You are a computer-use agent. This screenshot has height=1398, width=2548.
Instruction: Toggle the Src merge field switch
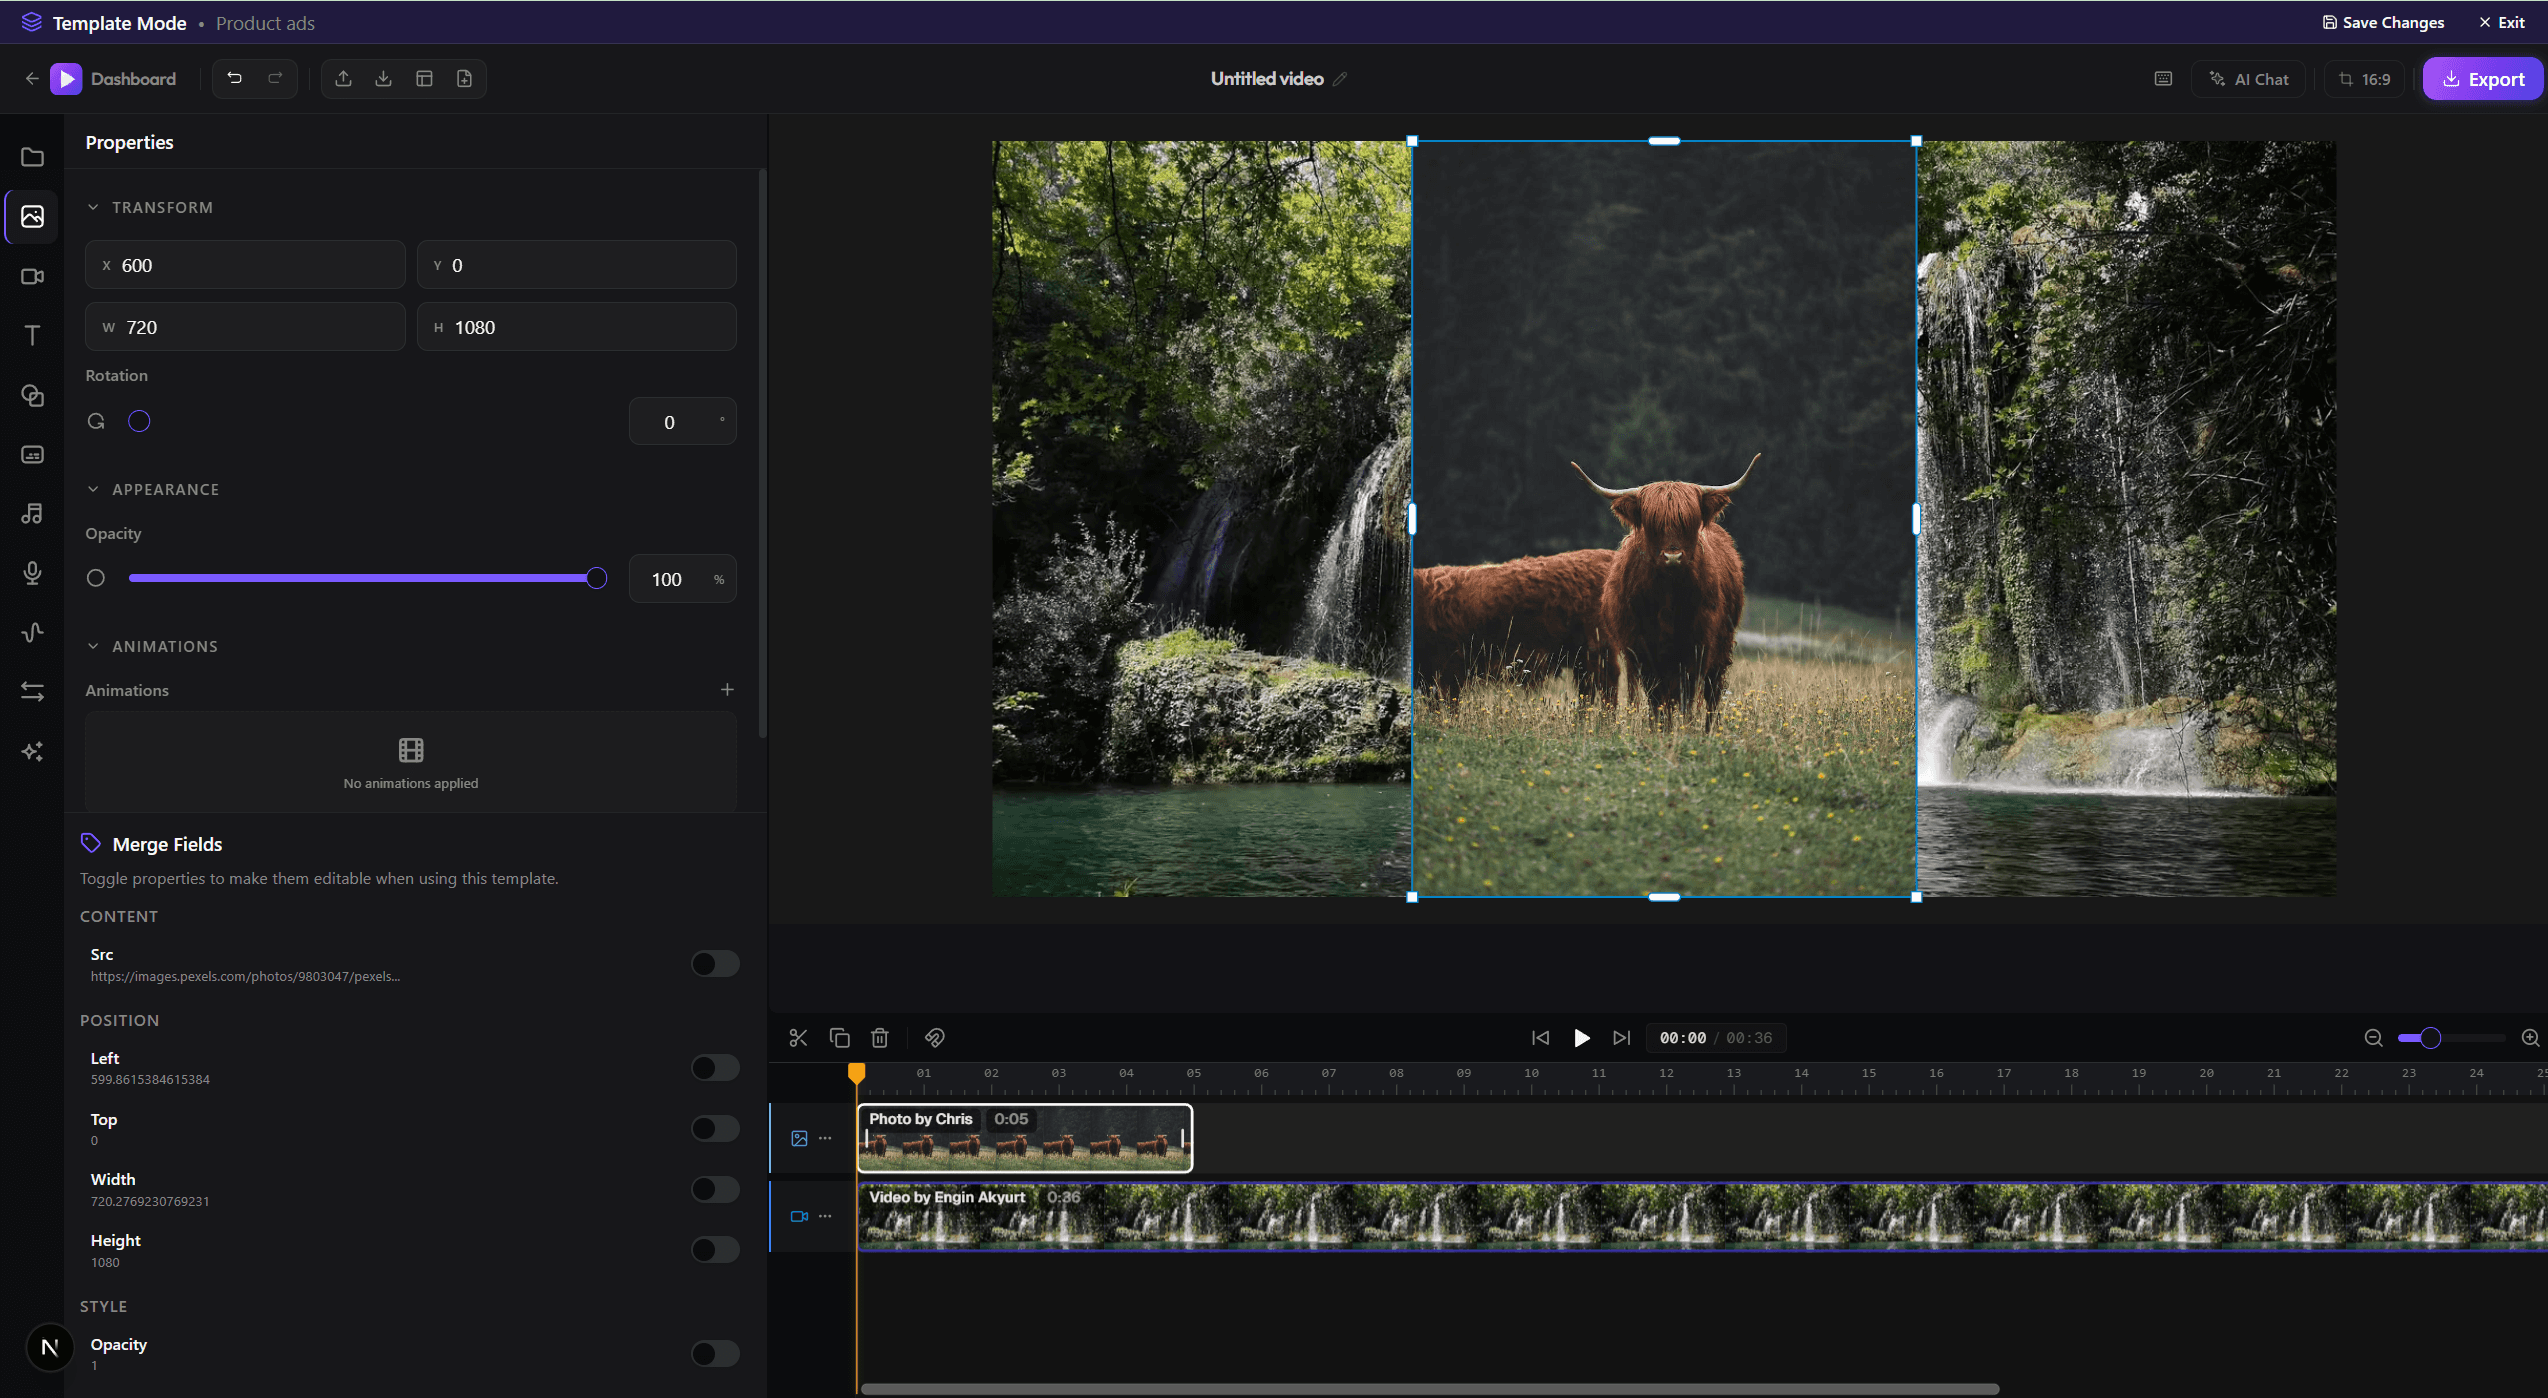[714, 963]
